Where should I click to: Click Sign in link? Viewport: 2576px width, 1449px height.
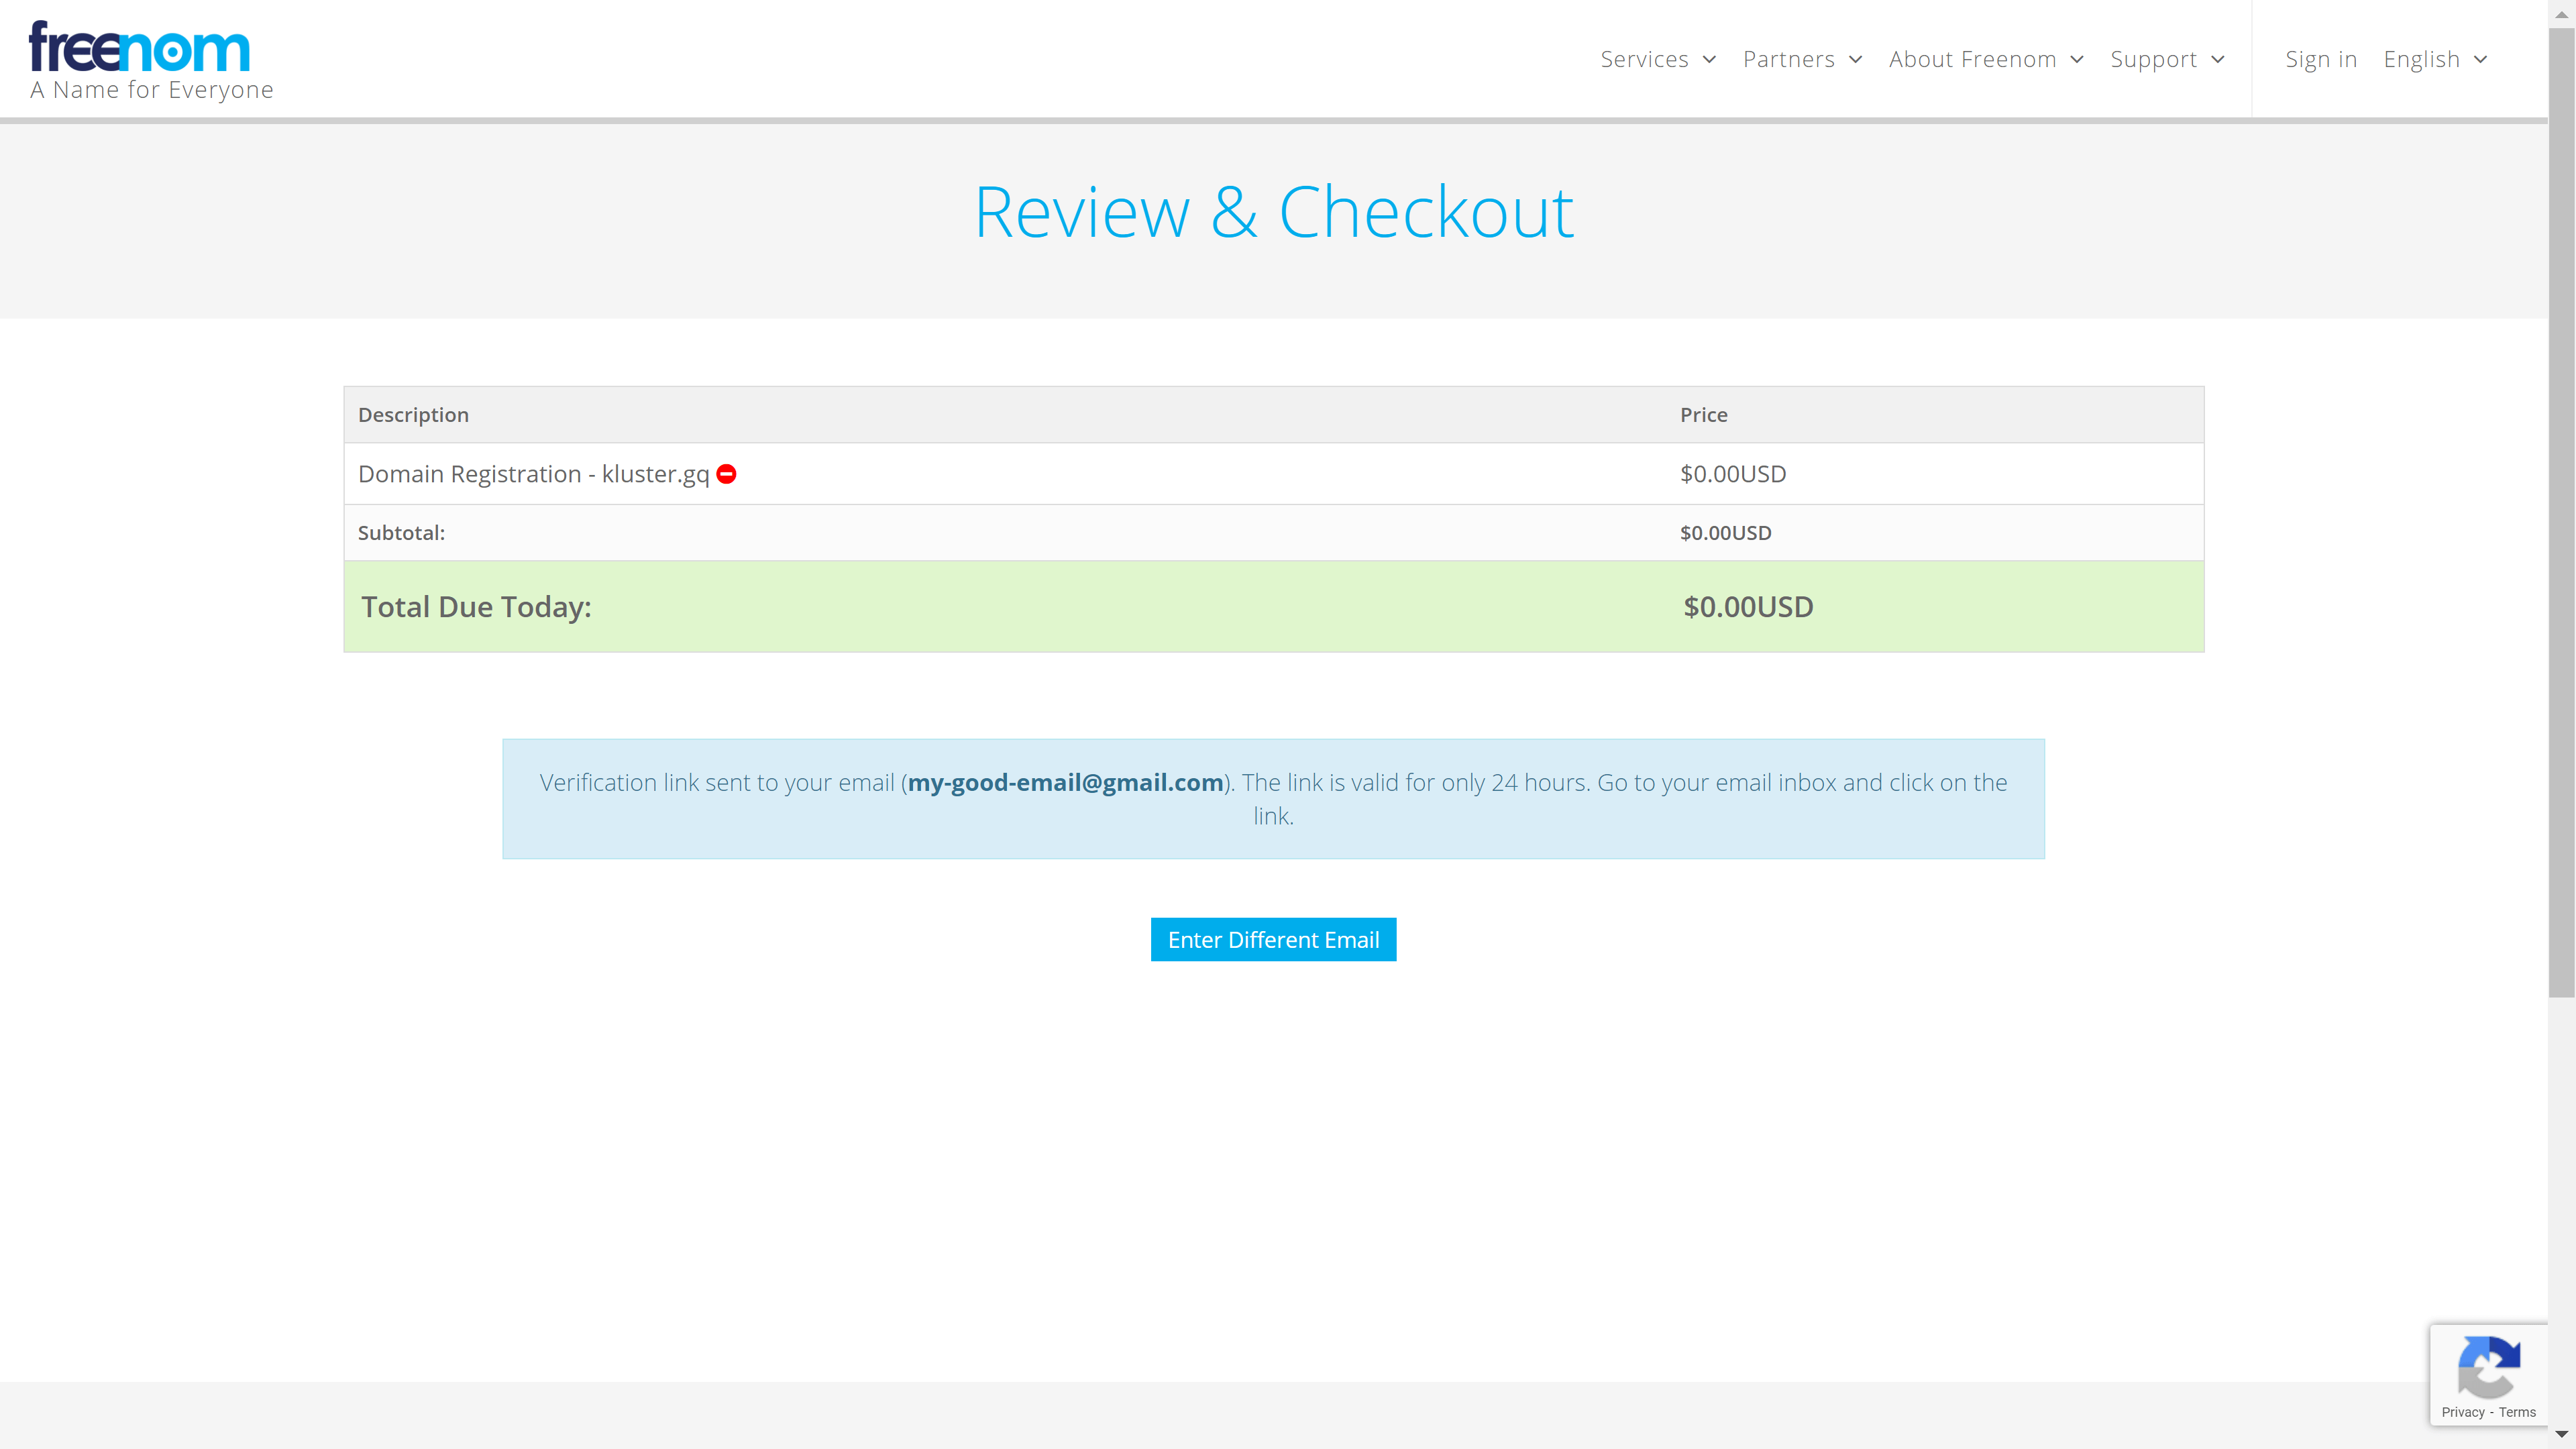(x=2321, y=59)
